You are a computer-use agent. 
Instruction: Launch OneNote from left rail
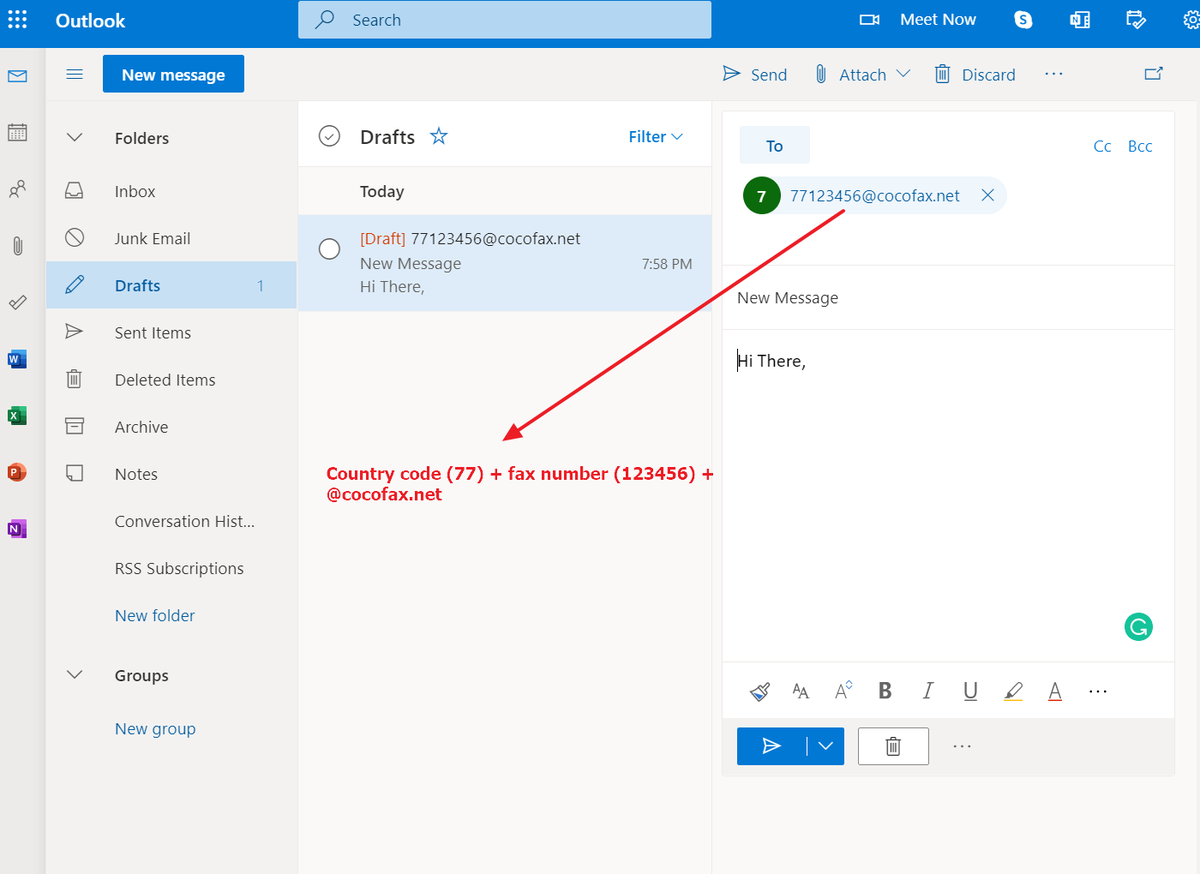coord(17,528)
